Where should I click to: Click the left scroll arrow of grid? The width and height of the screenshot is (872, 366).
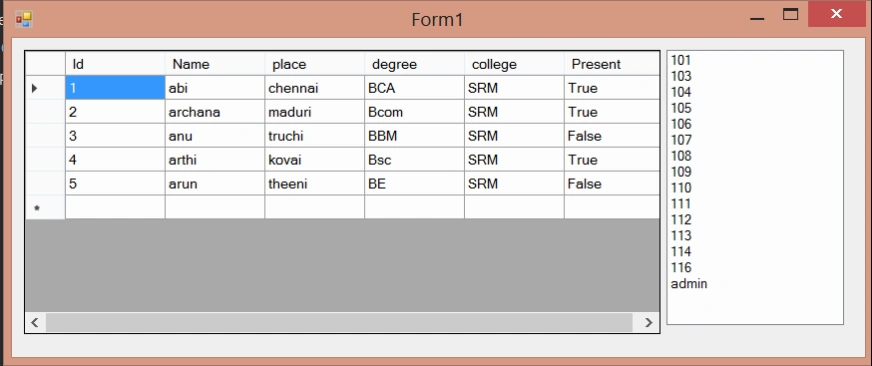tap(35, 322)
